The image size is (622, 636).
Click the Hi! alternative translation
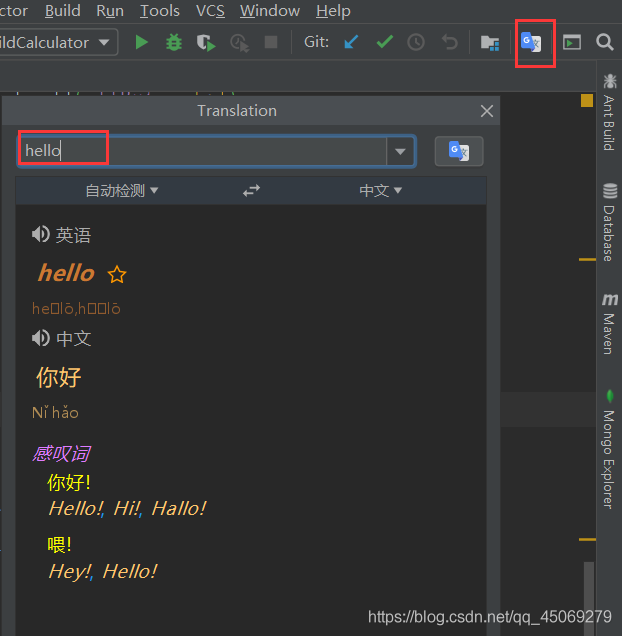(126, 508)
